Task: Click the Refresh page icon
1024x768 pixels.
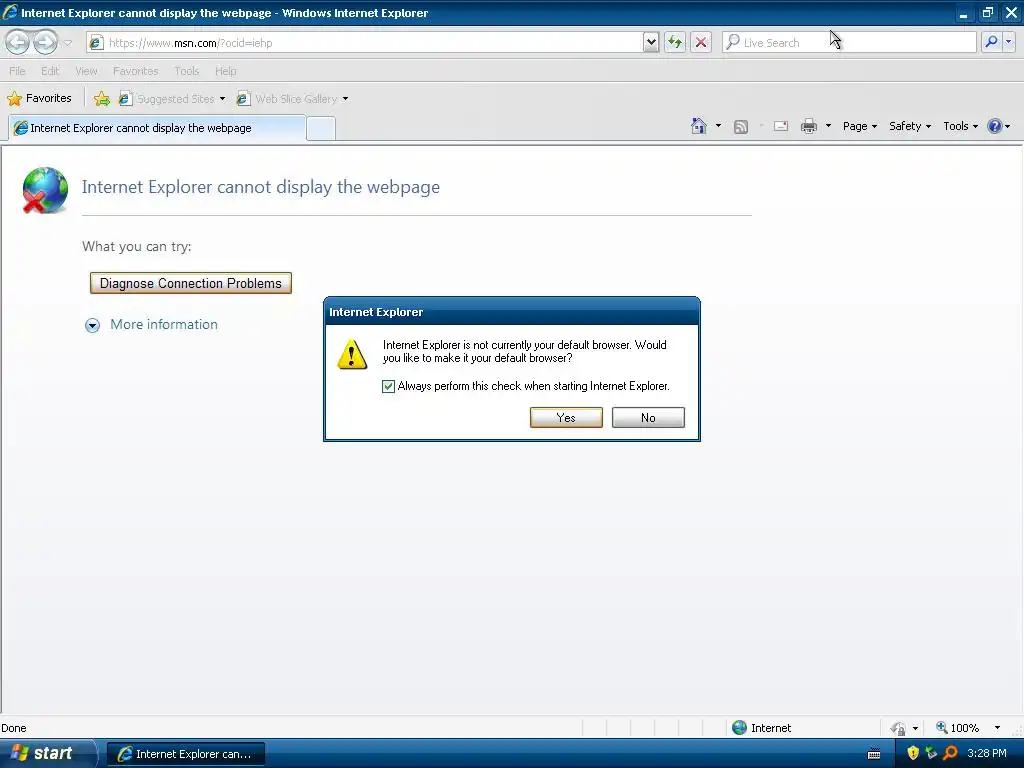Action: pos(675,42)
